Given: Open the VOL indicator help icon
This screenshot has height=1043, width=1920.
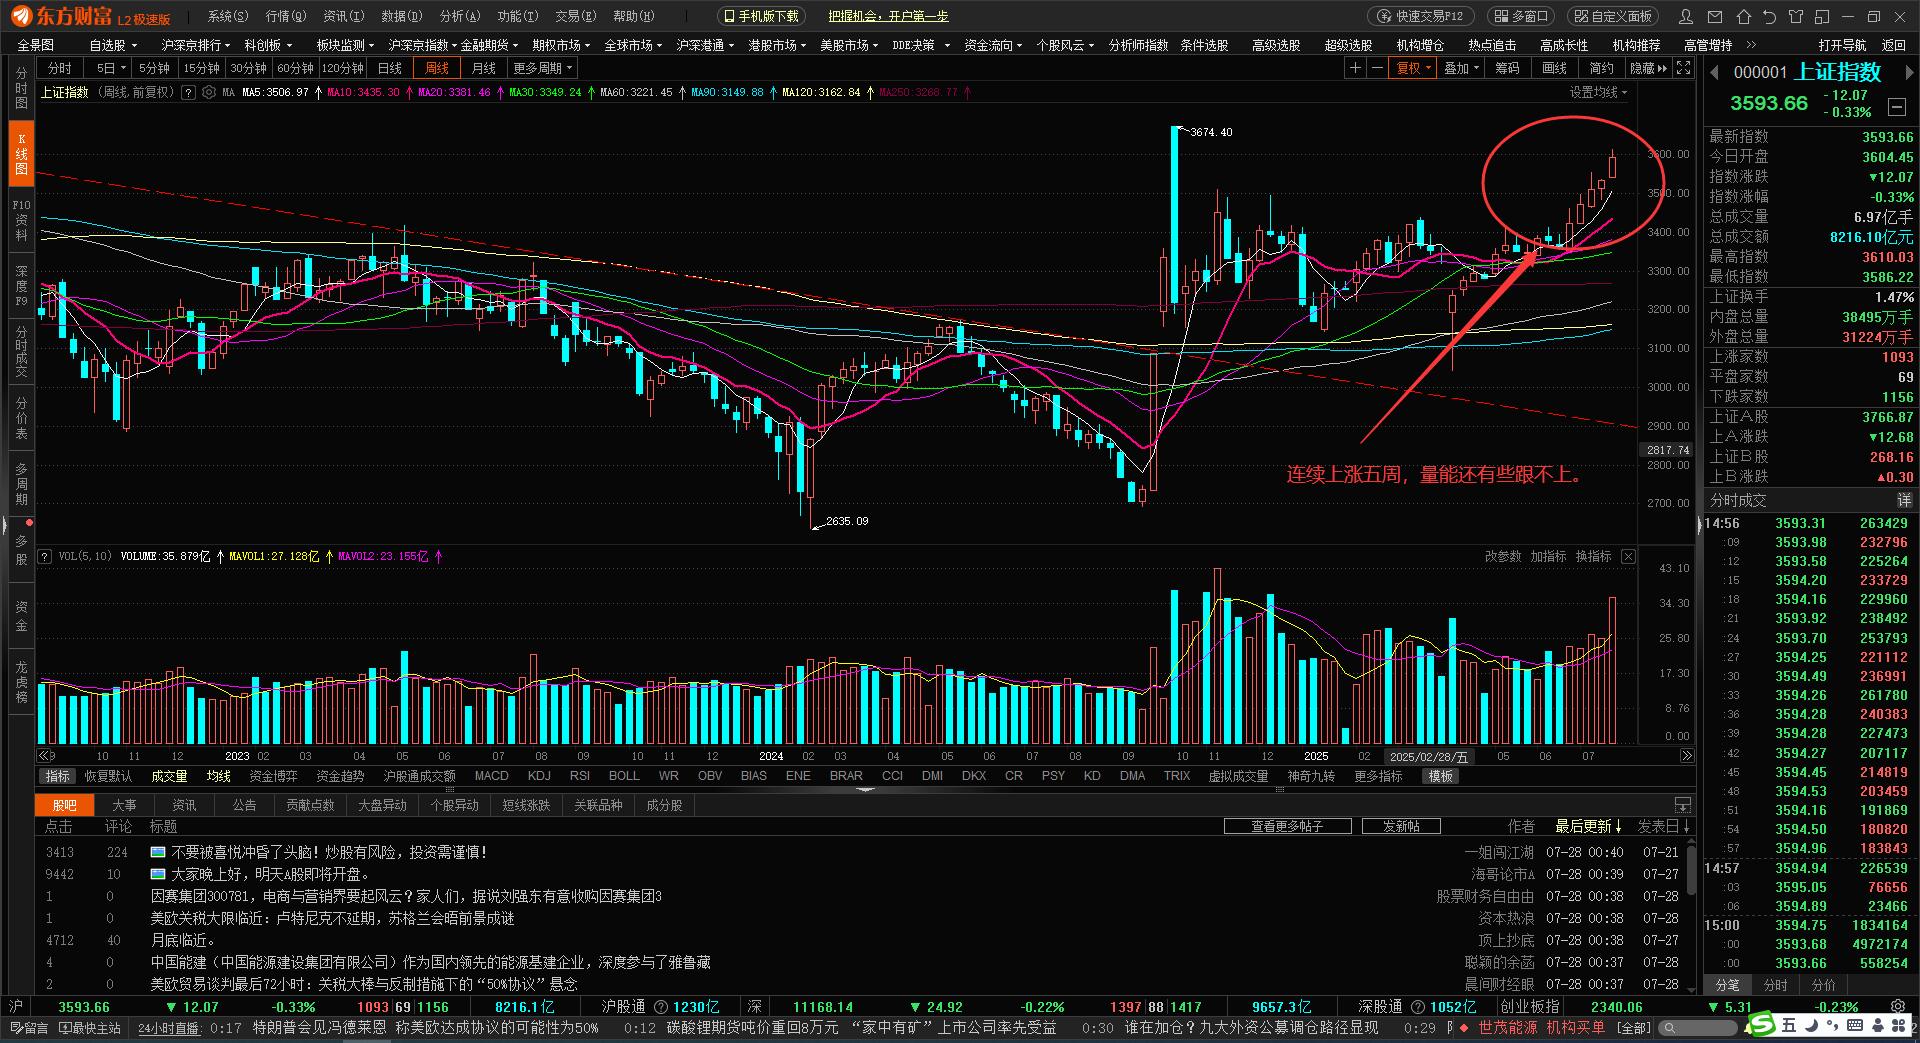Looking at the screenshot, I should pos(45,556).
